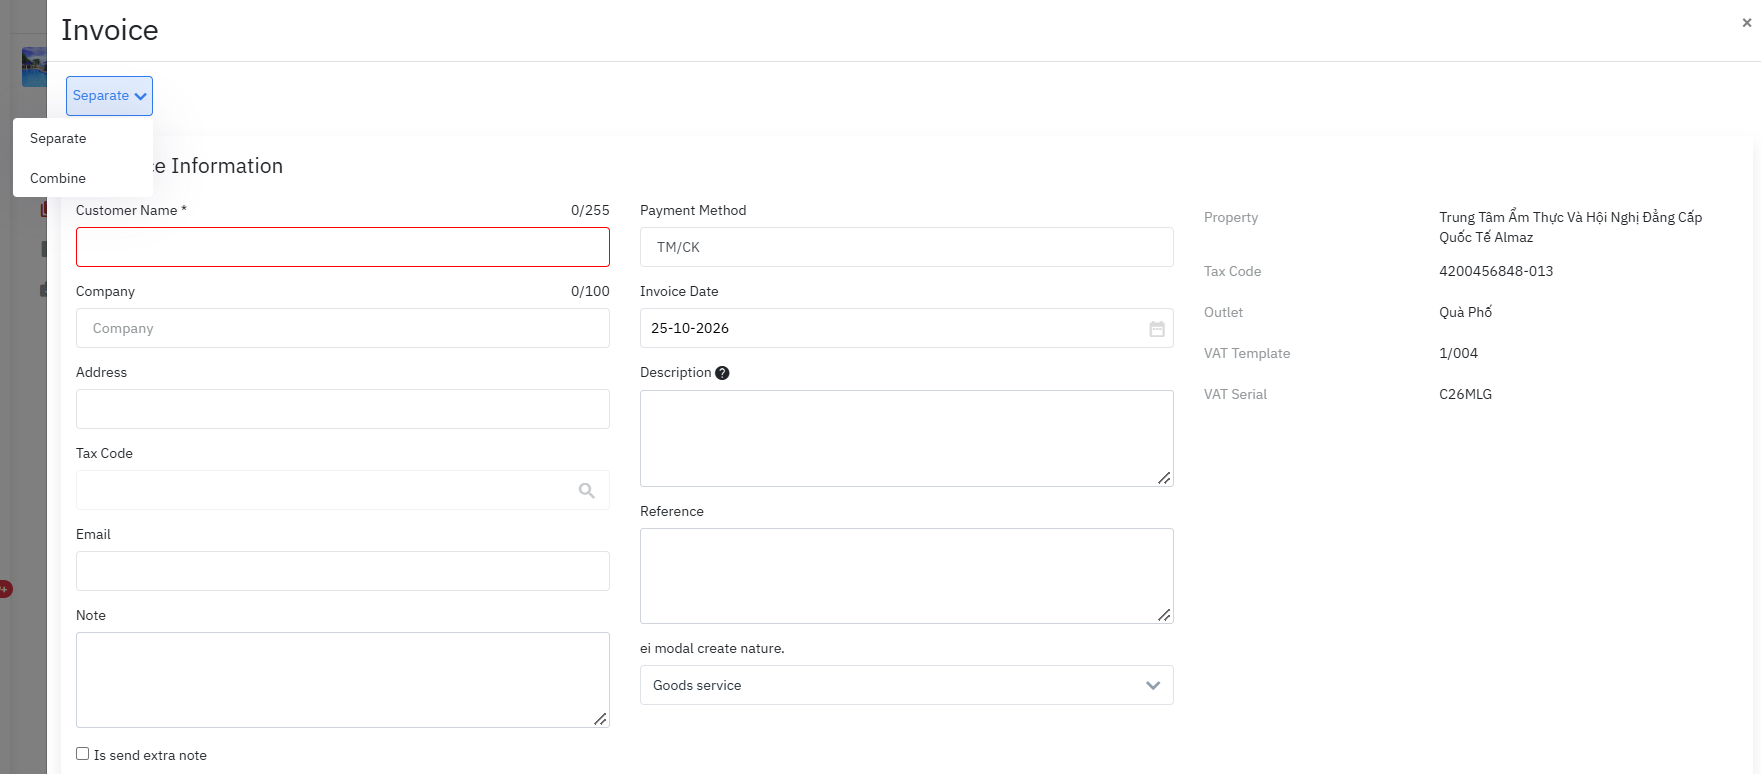
Task: Click the Address text field
Action: pos(343,409)
